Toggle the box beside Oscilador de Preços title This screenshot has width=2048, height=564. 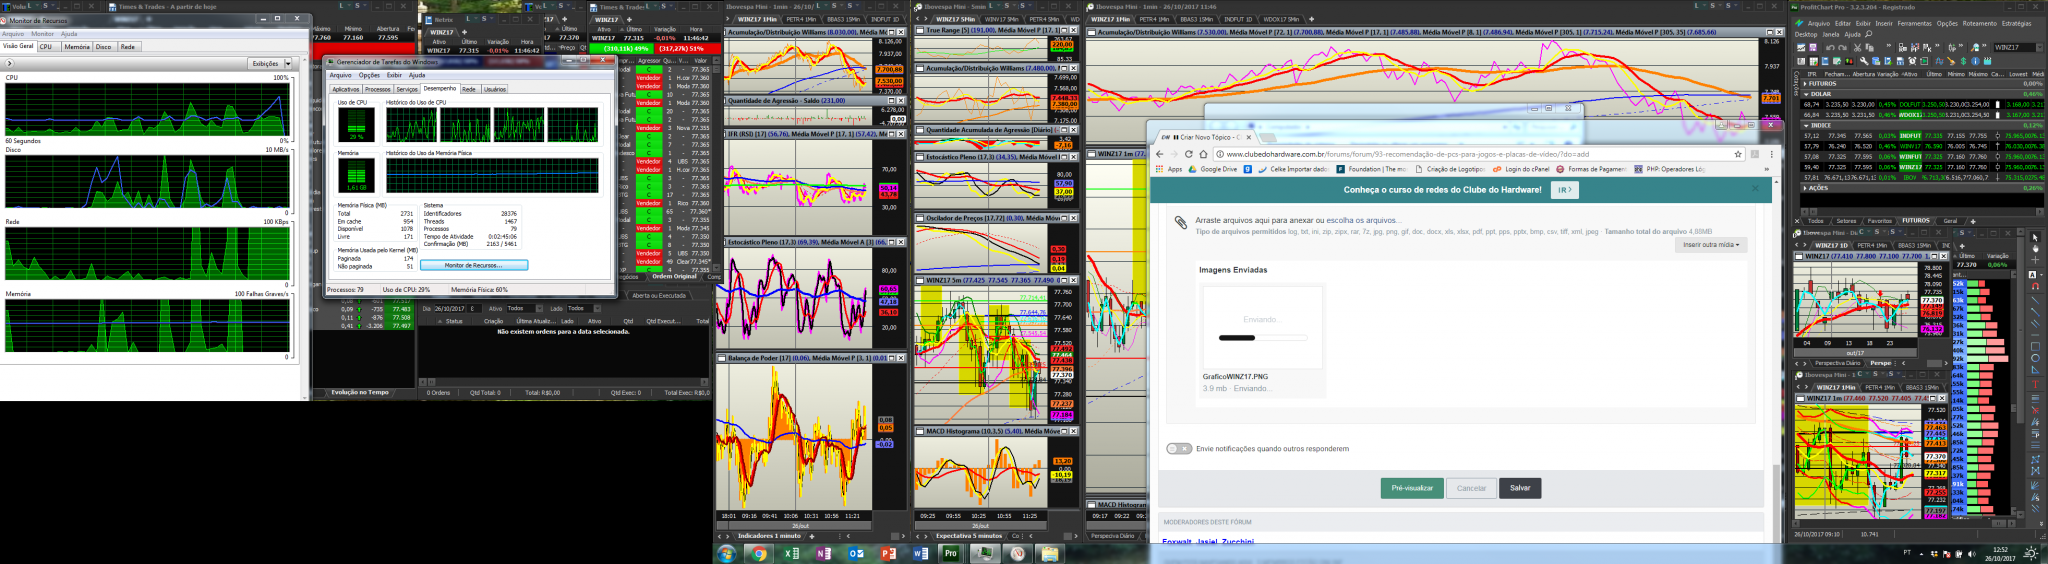coord(920,217)
